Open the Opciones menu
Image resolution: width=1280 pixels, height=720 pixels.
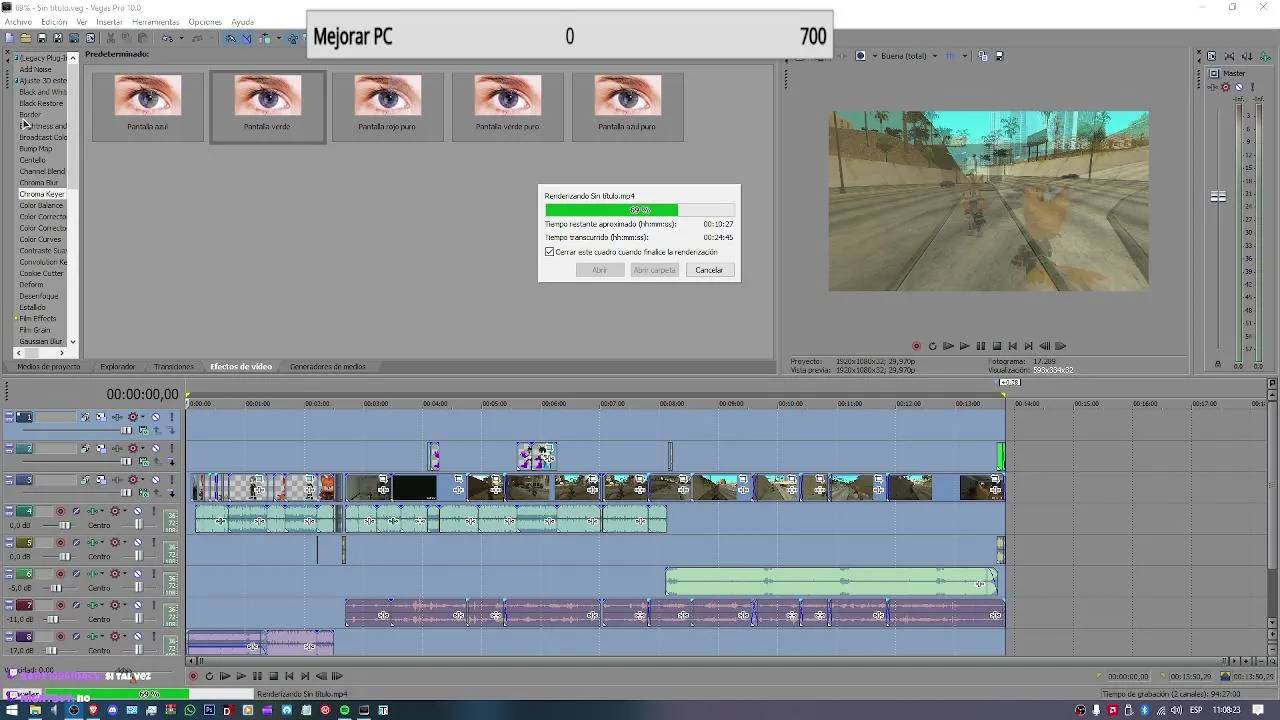tap(205, 21)
